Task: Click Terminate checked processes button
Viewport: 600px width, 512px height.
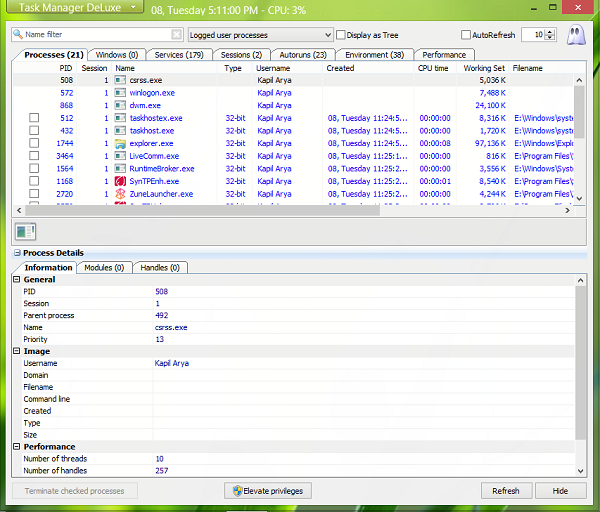Action: tap(75, 491)
